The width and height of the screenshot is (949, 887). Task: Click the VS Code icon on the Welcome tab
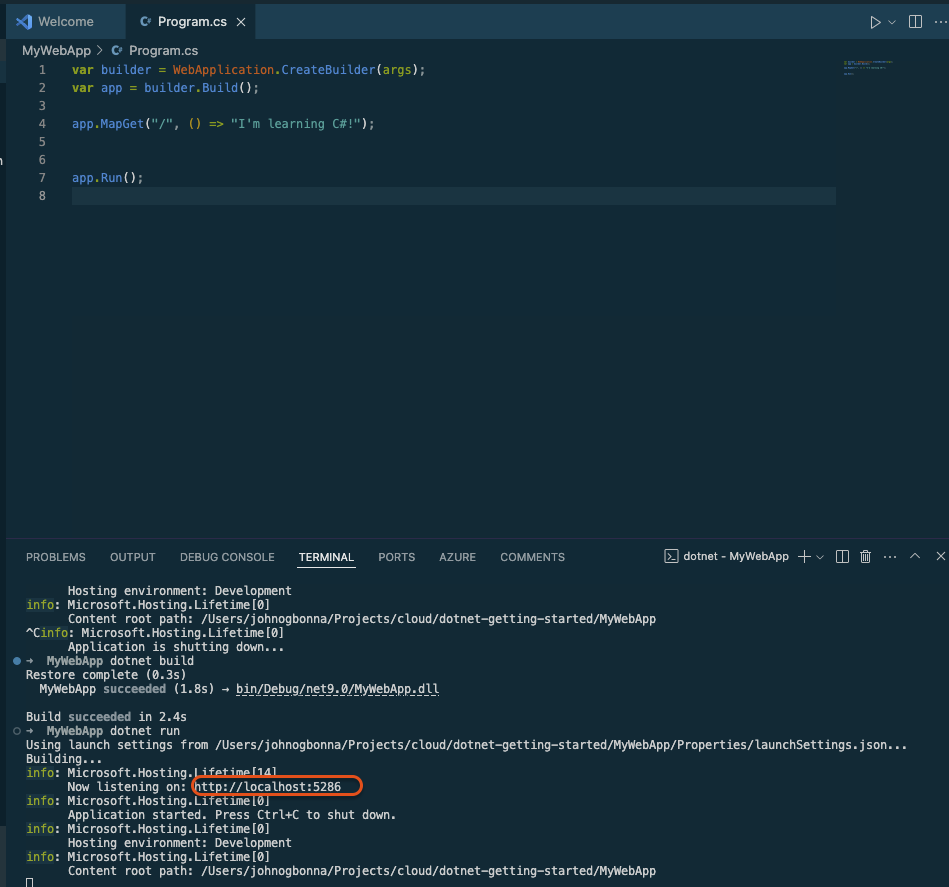[x=24, y=22]
